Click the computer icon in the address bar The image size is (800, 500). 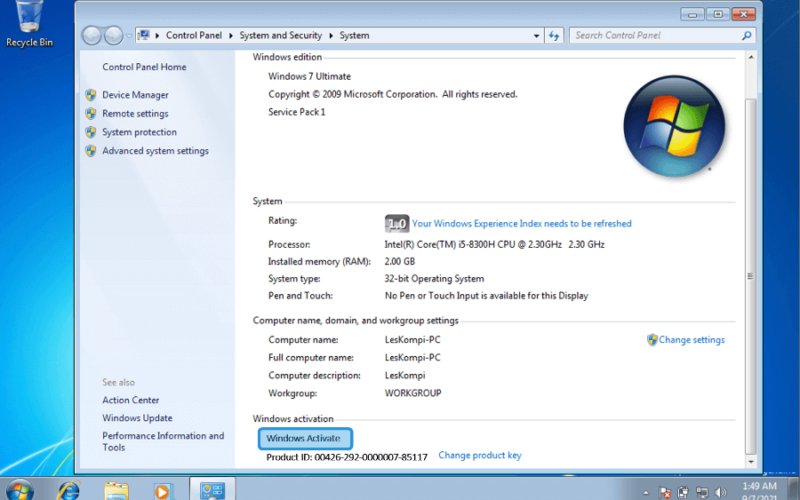click(144, 35)
